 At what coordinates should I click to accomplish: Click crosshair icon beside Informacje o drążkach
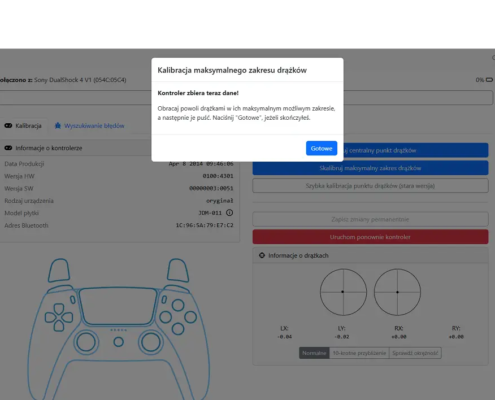pyautogui.click(x=262, y=255)
